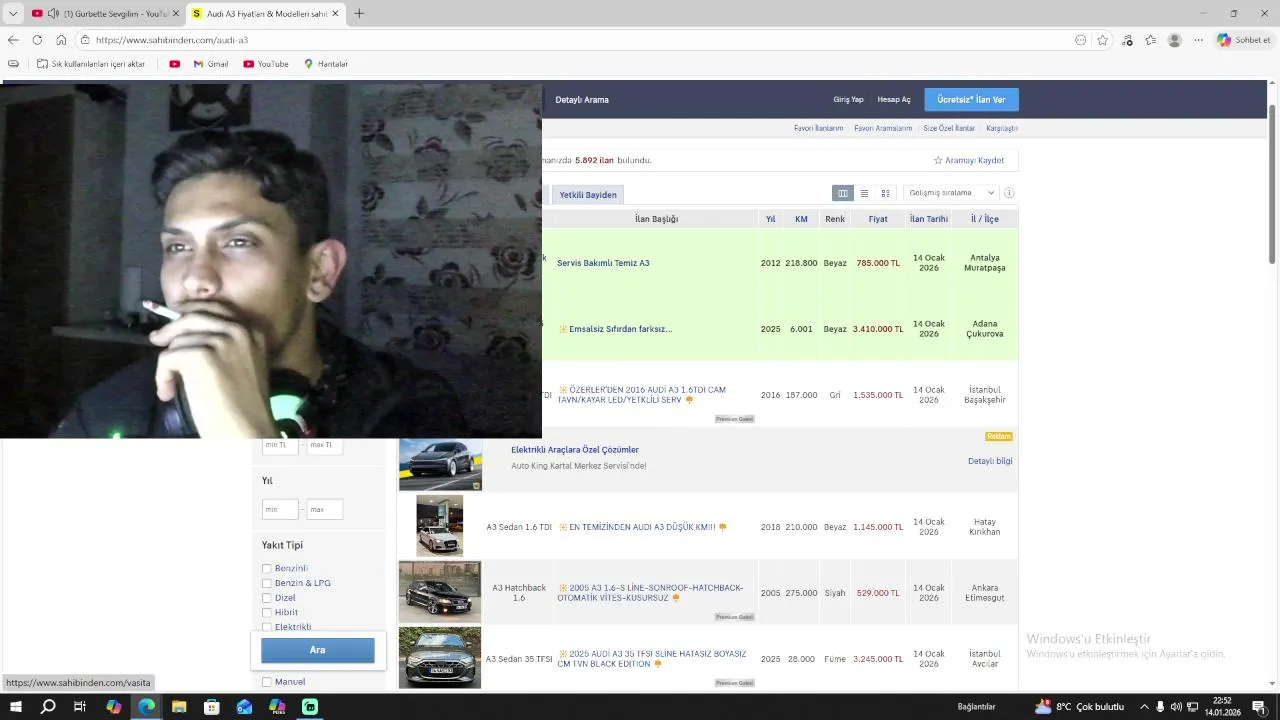Sort listings by Fiyat column header
This screenshot has height=720, width=1280.
878,219
